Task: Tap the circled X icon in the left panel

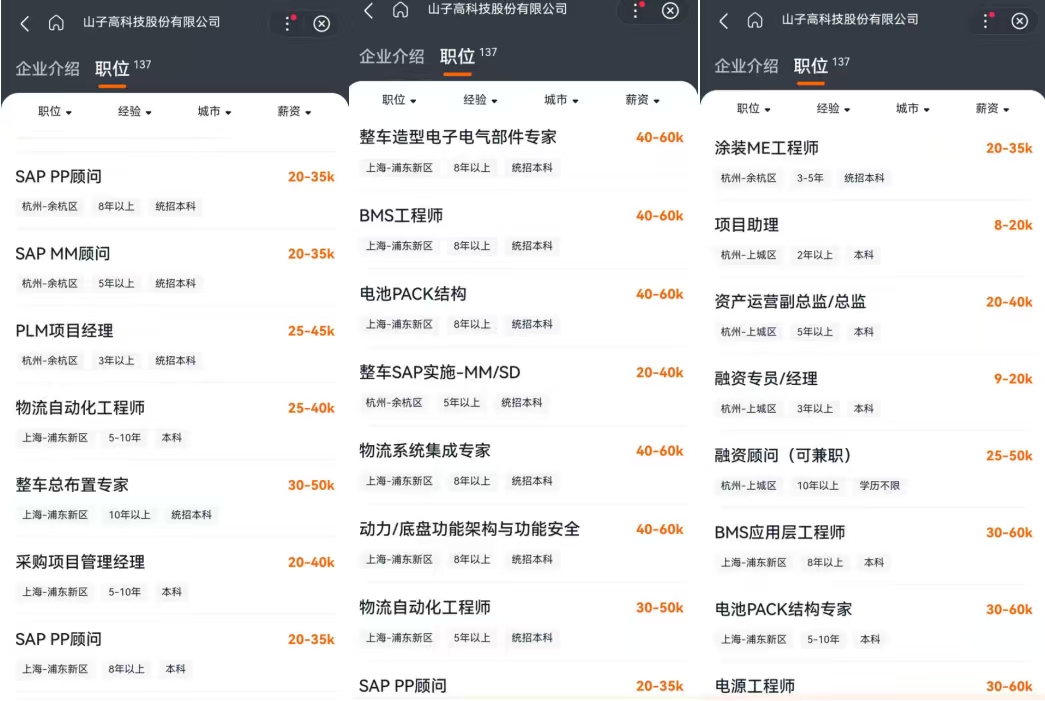Action: 321,24
